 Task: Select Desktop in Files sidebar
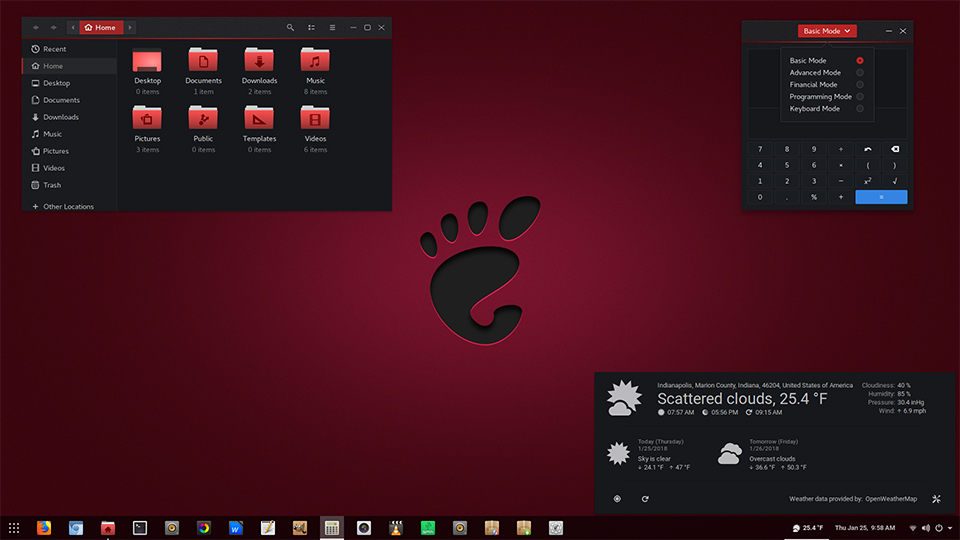coord(69,83)
